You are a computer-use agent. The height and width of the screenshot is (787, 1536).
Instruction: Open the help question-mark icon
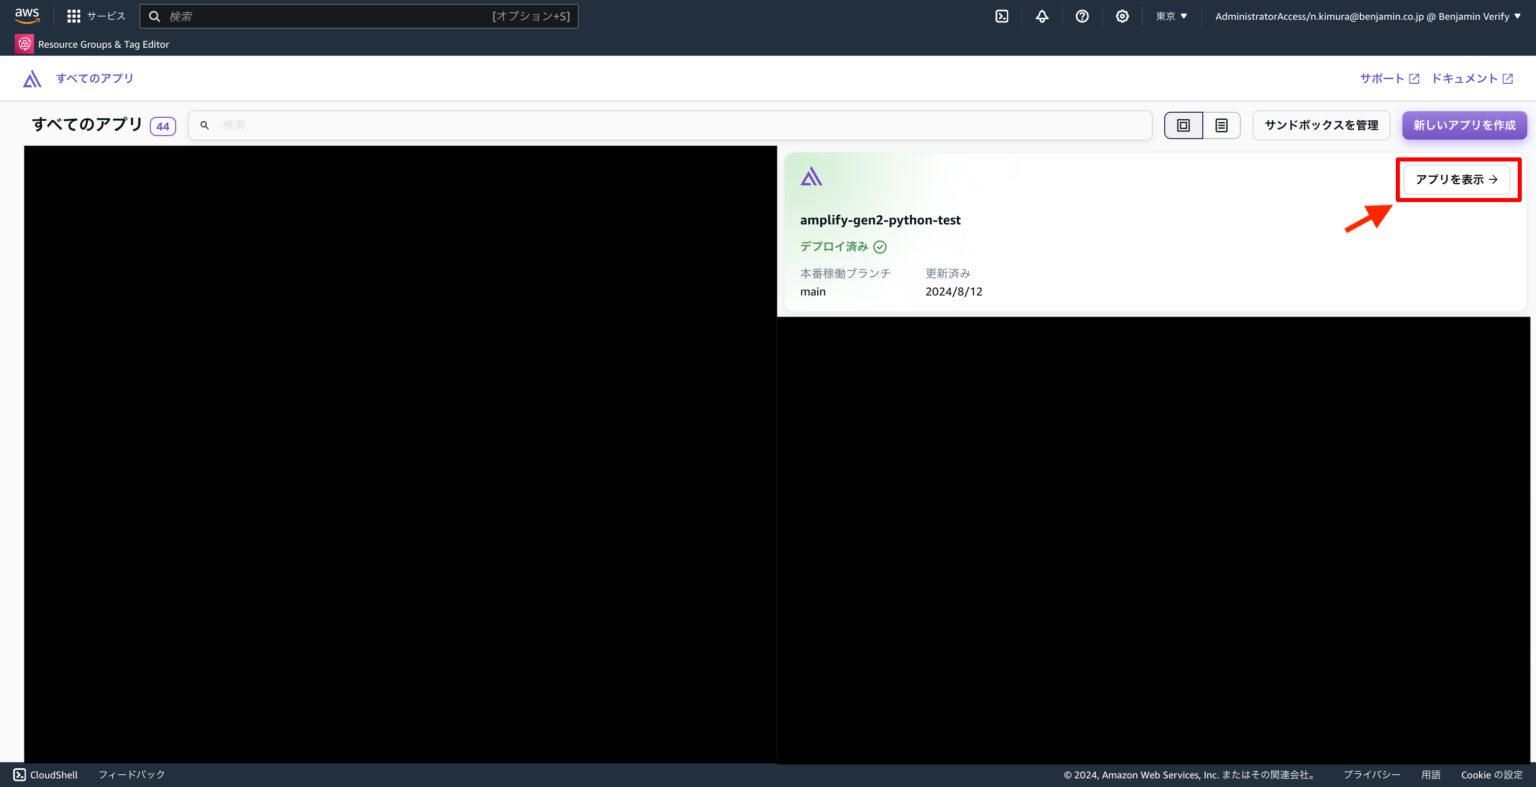pos(1081,15)
